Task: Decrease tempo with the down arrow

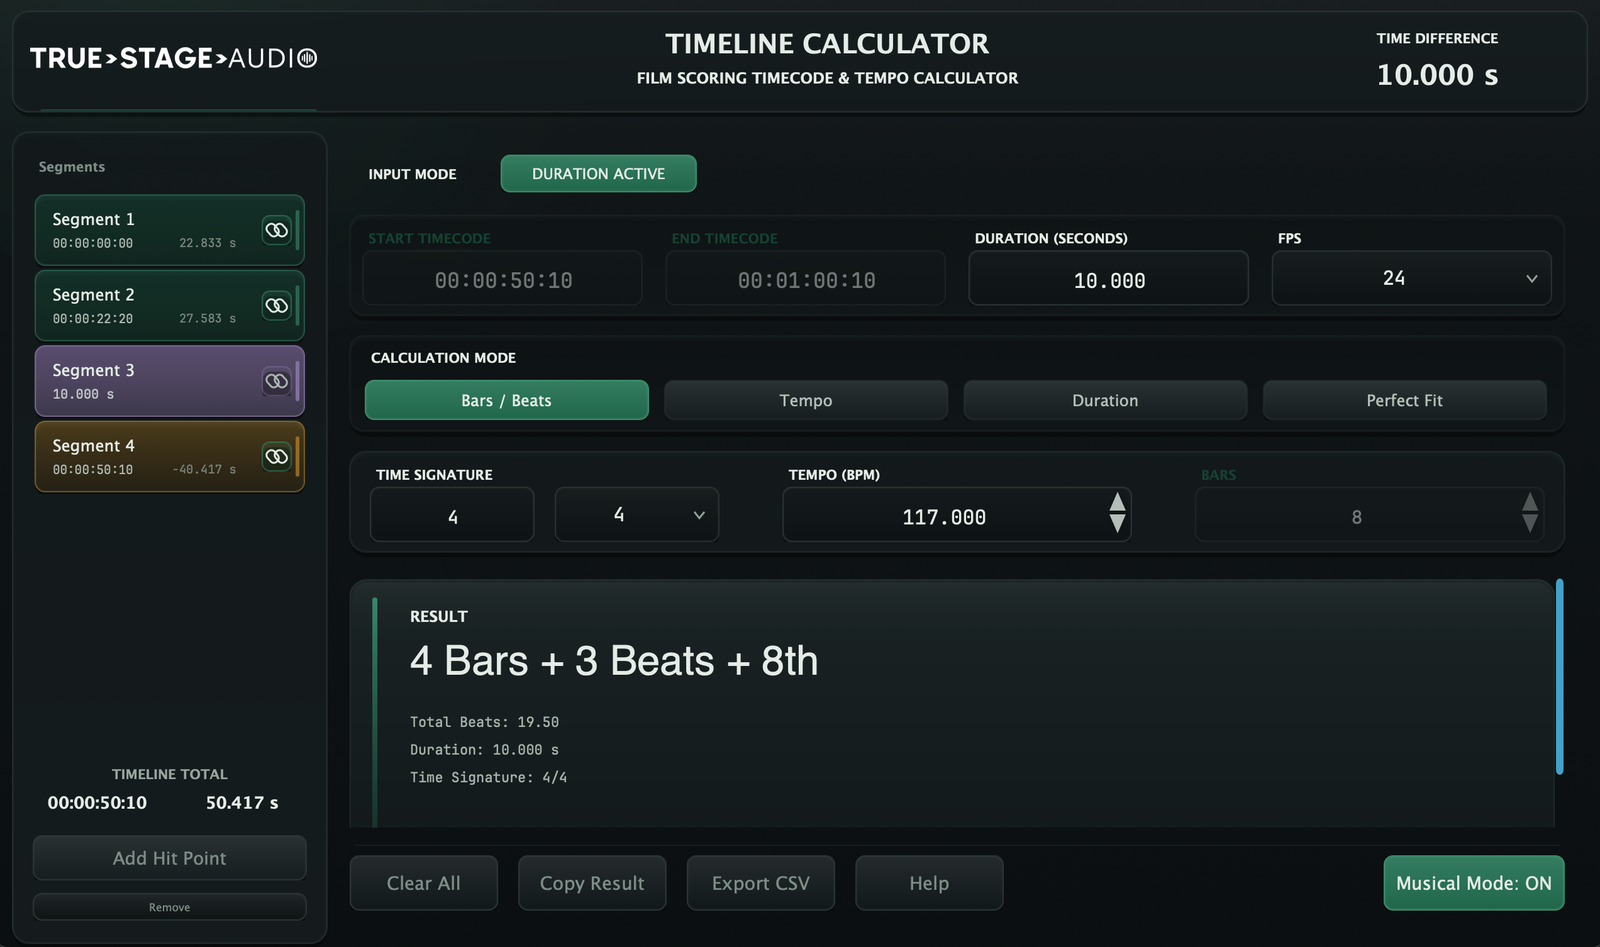Action: coord(1117,525)
